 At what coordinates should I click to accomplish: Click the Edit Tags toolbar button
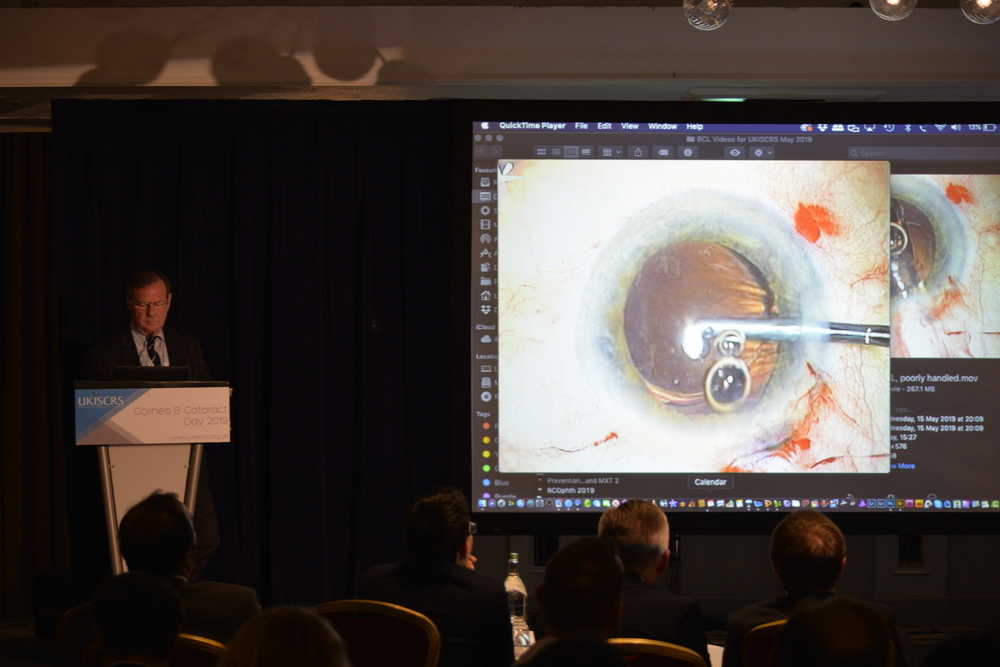(663, 152)
